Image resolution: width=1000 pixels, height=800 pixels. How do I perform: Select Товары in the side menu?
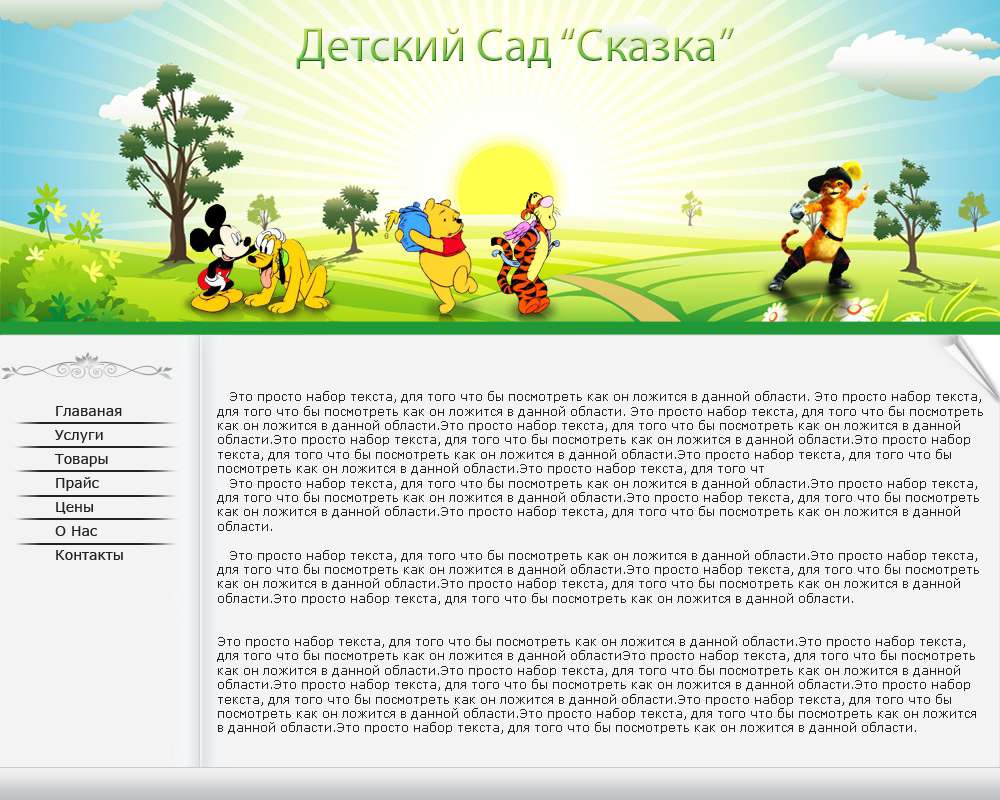click(82, 459)
